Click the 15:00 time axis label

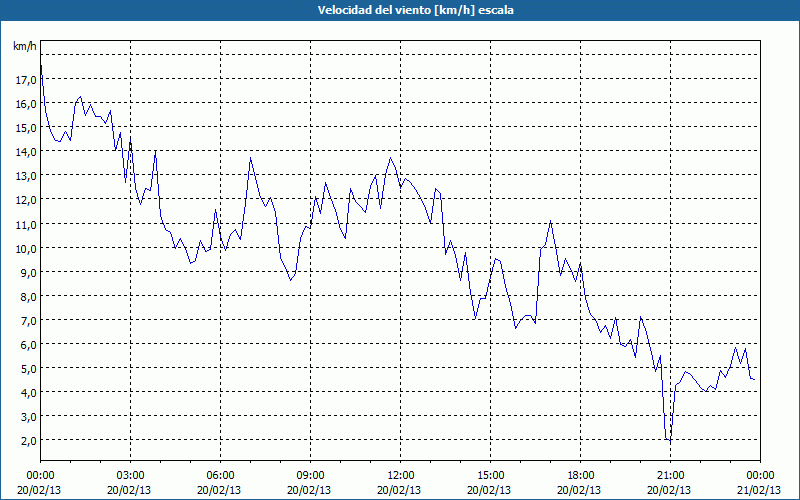(x=490, y=476)
